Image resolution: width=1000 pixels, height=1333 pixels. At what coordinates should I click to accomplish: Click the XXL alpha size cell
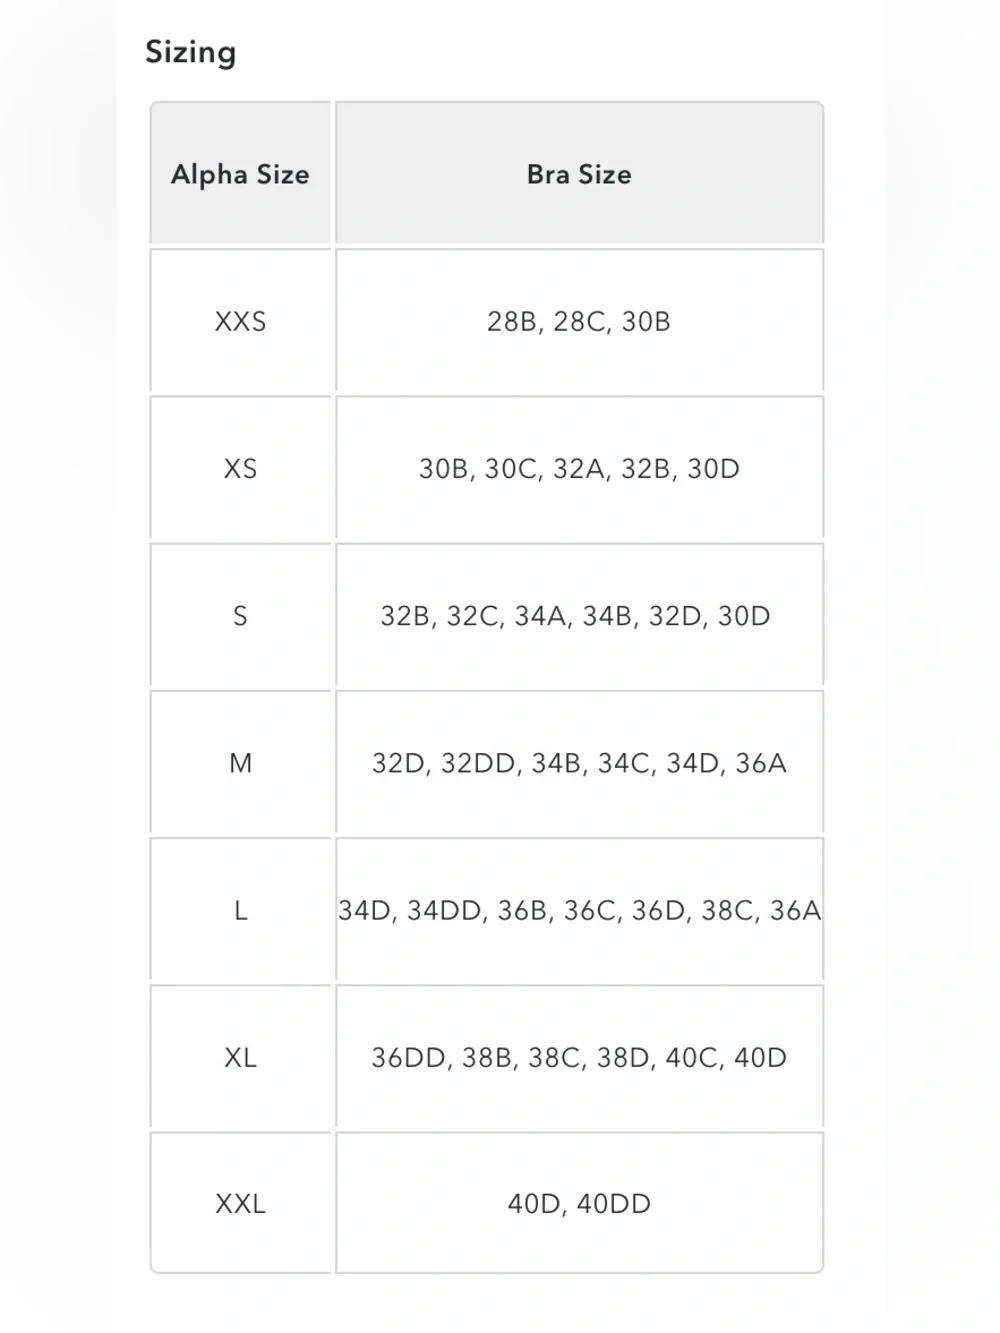tap(240, 1203)
